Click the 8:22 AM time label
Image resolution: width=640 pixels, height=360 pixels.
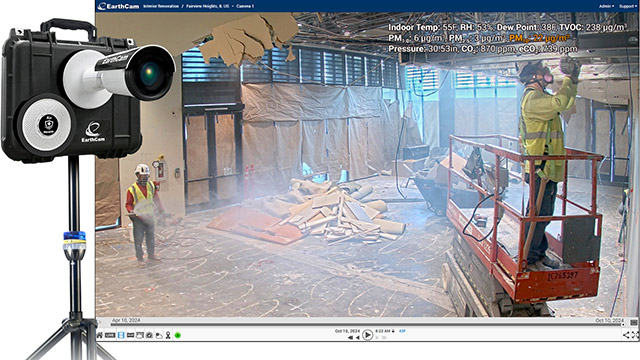382,331
